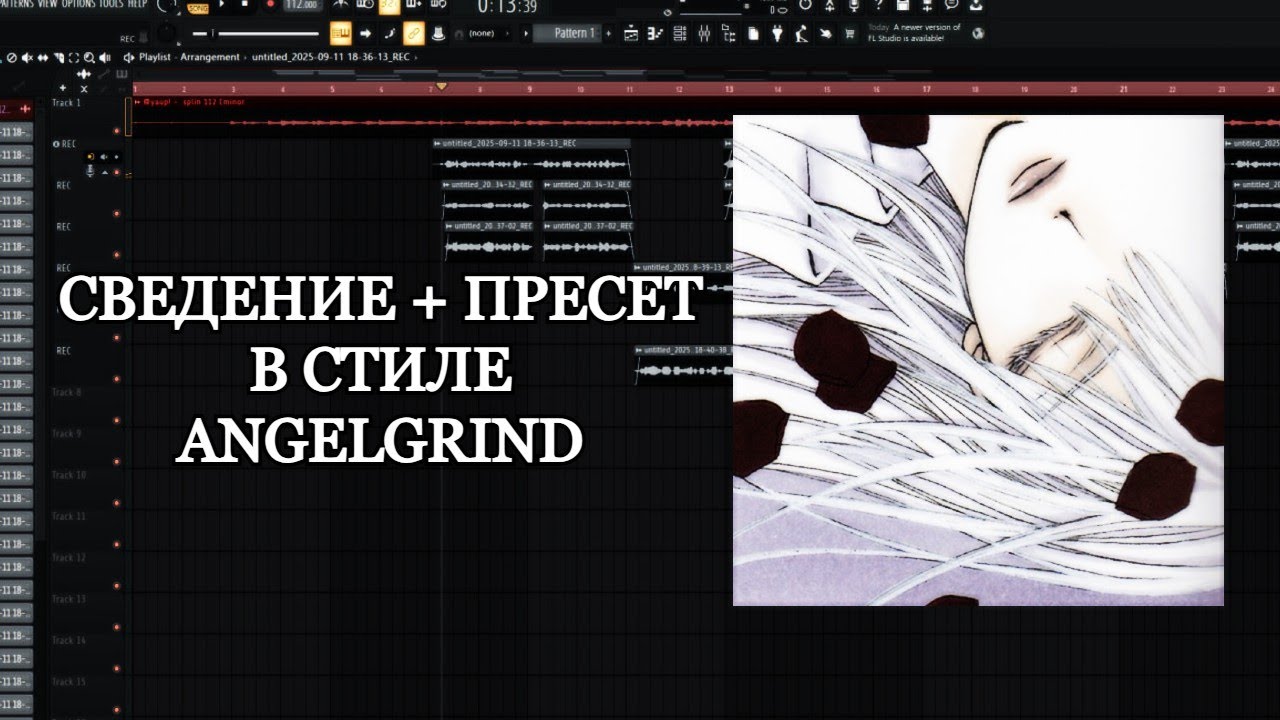
Task: Click the orange playhead marker on timeline
Action: coord(441,88)
